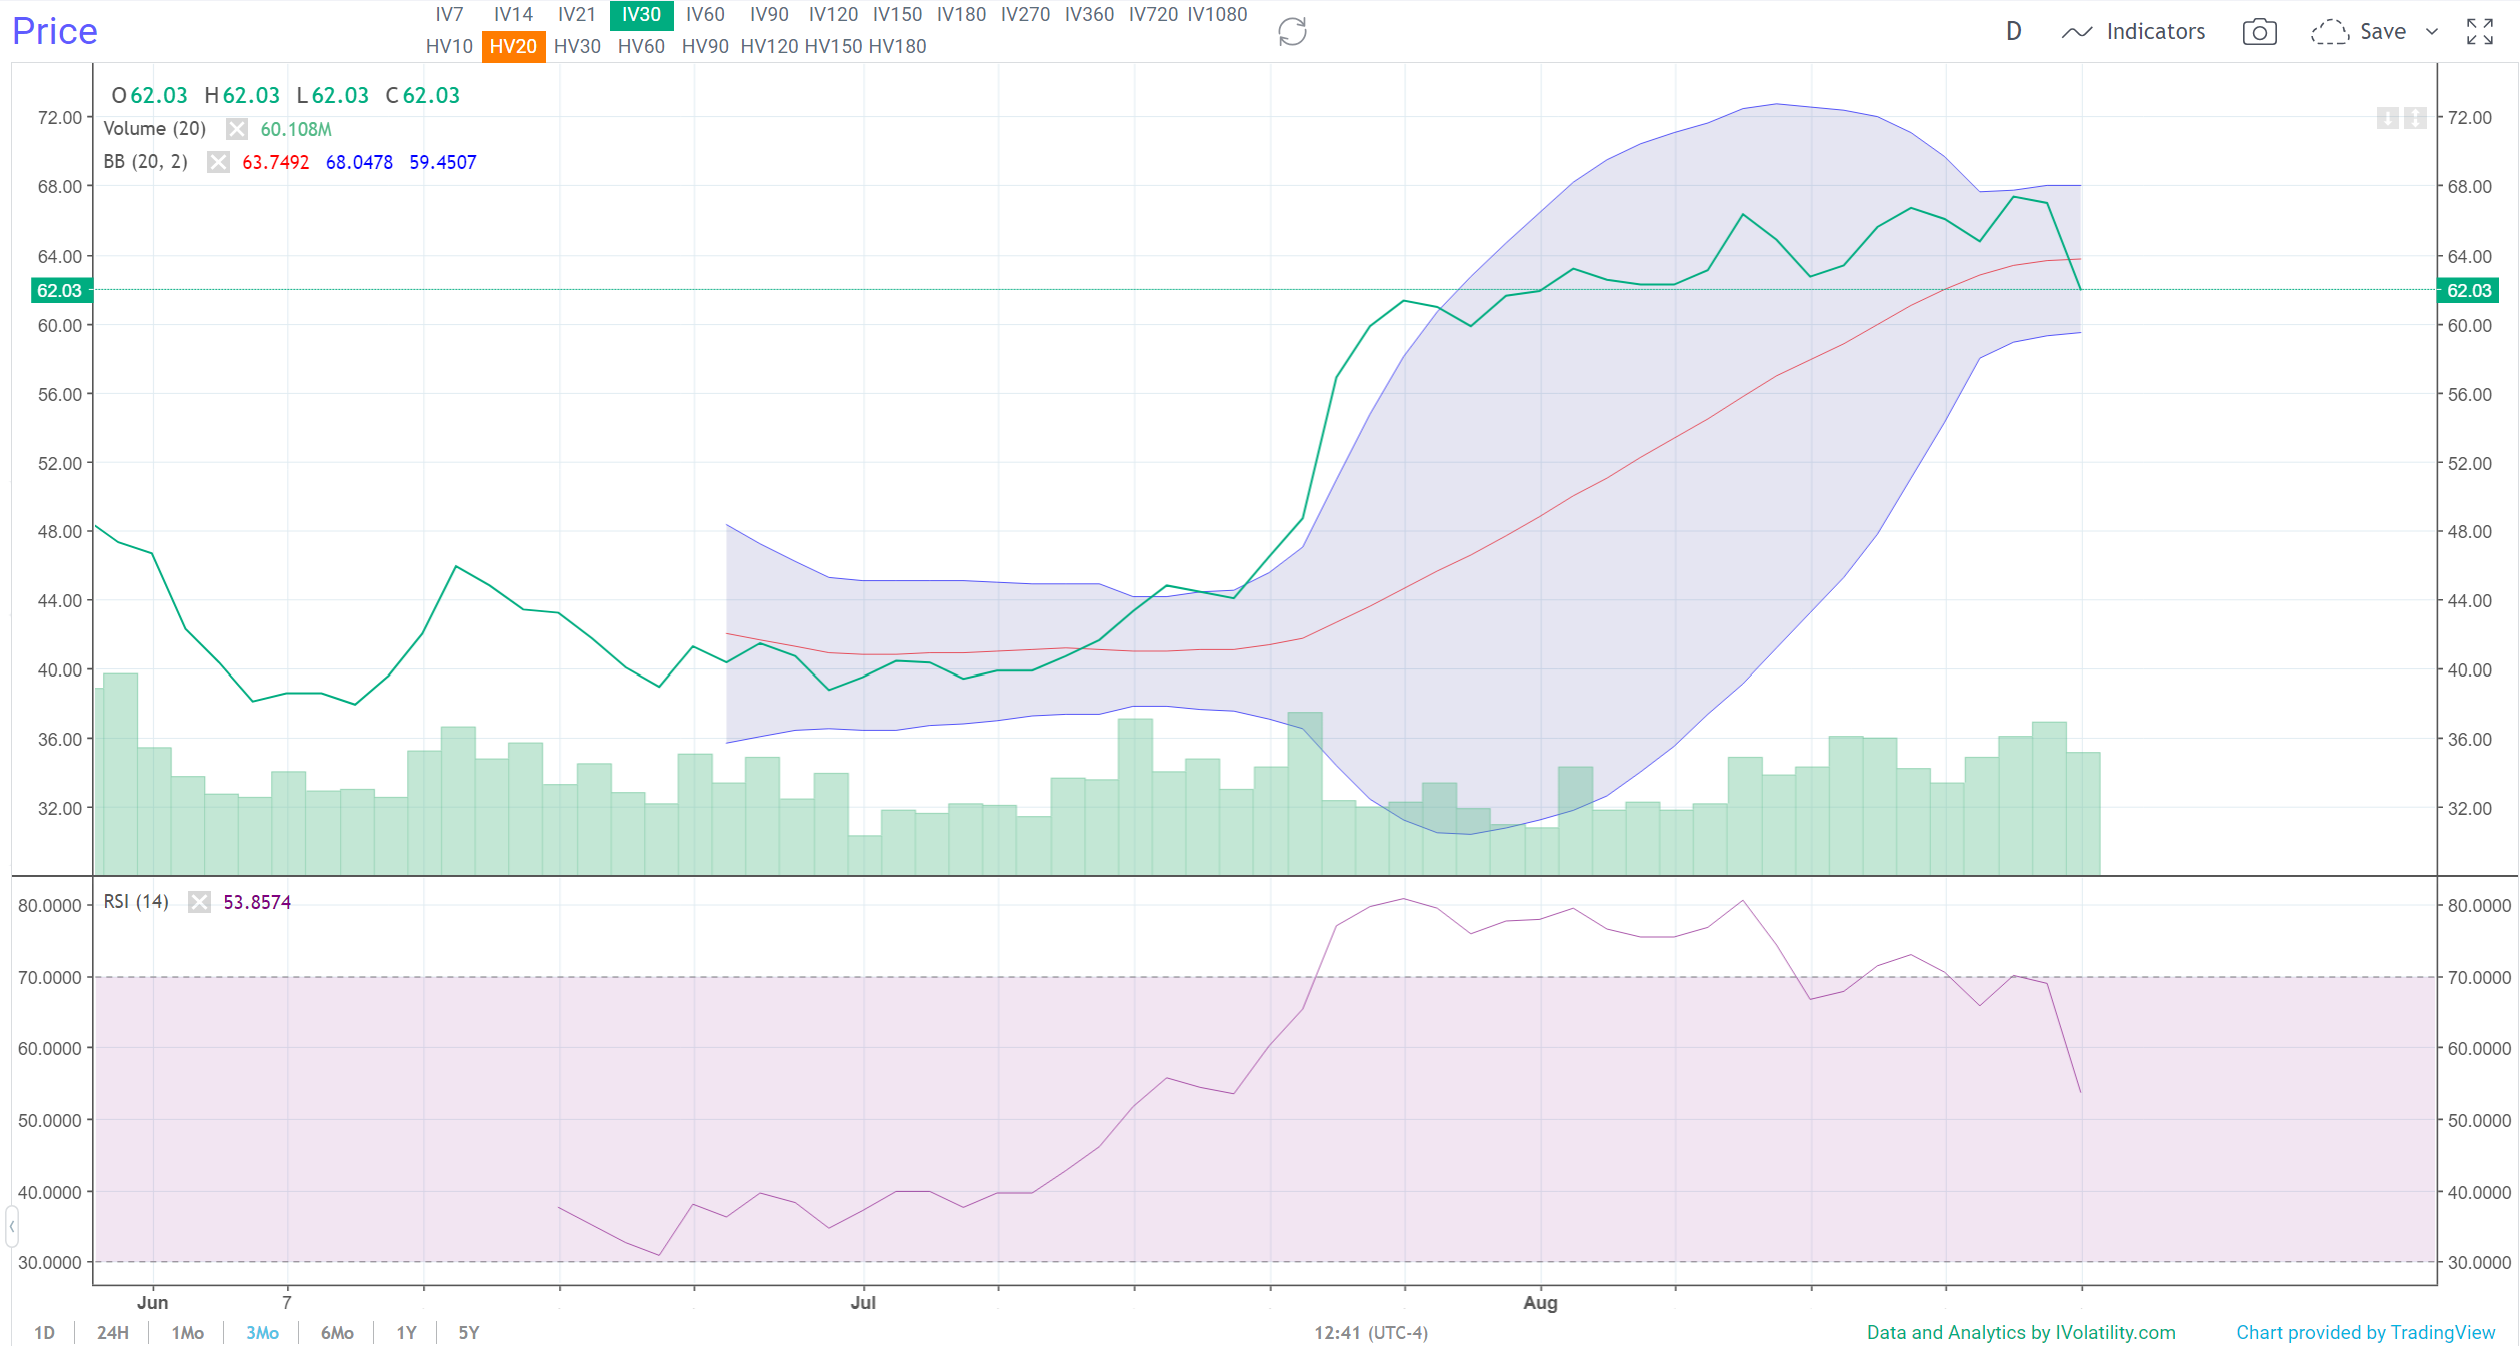The width and height of the screenshot is (2520, 1346).
Task: Toggle the IV60 series
Action: (x=705, y=15)
